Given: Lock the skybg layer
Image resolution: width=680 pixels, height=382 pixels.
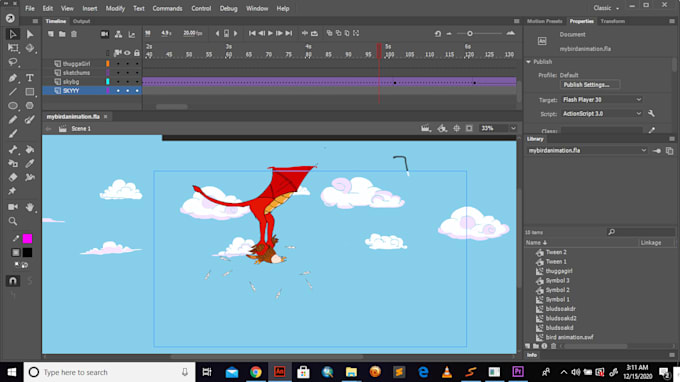Looking at the screenshot, I should click(137, 82).
